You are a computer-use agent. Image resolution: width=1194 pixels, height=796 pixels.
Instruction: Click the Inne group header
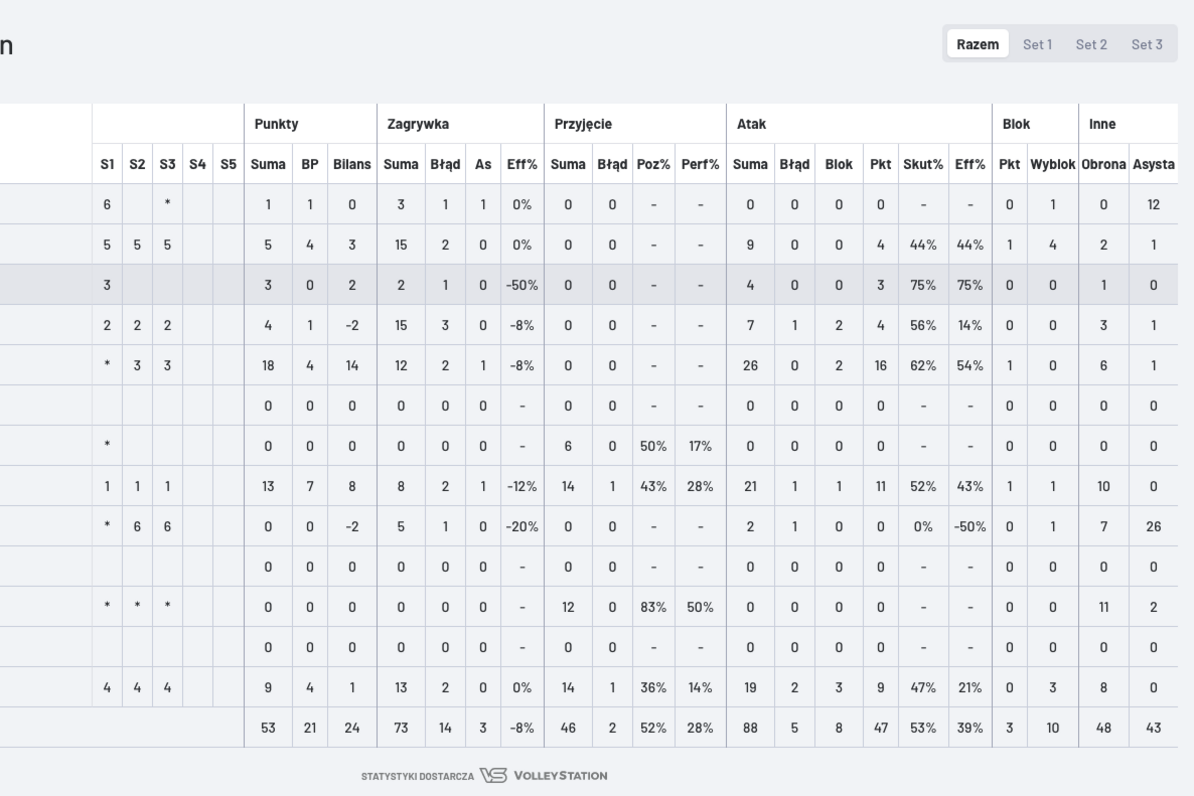click(1102, 124)
